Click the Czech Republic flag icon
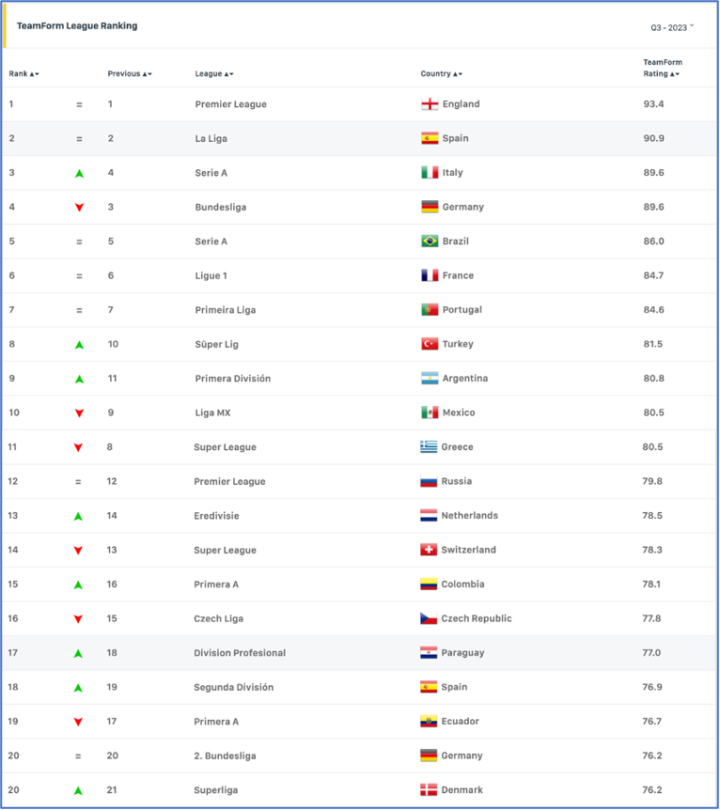 click(430, 619)
